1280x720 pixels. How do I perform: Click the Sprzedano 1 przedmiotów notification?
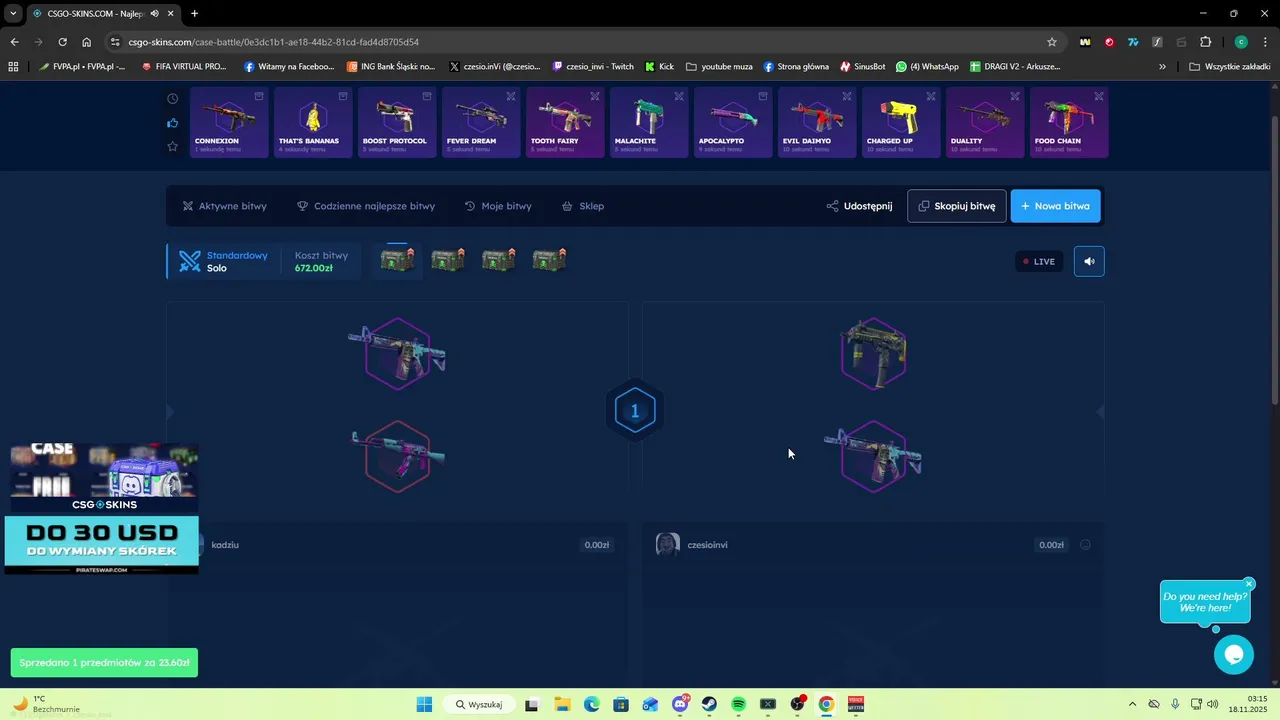(x=104, y=663)
